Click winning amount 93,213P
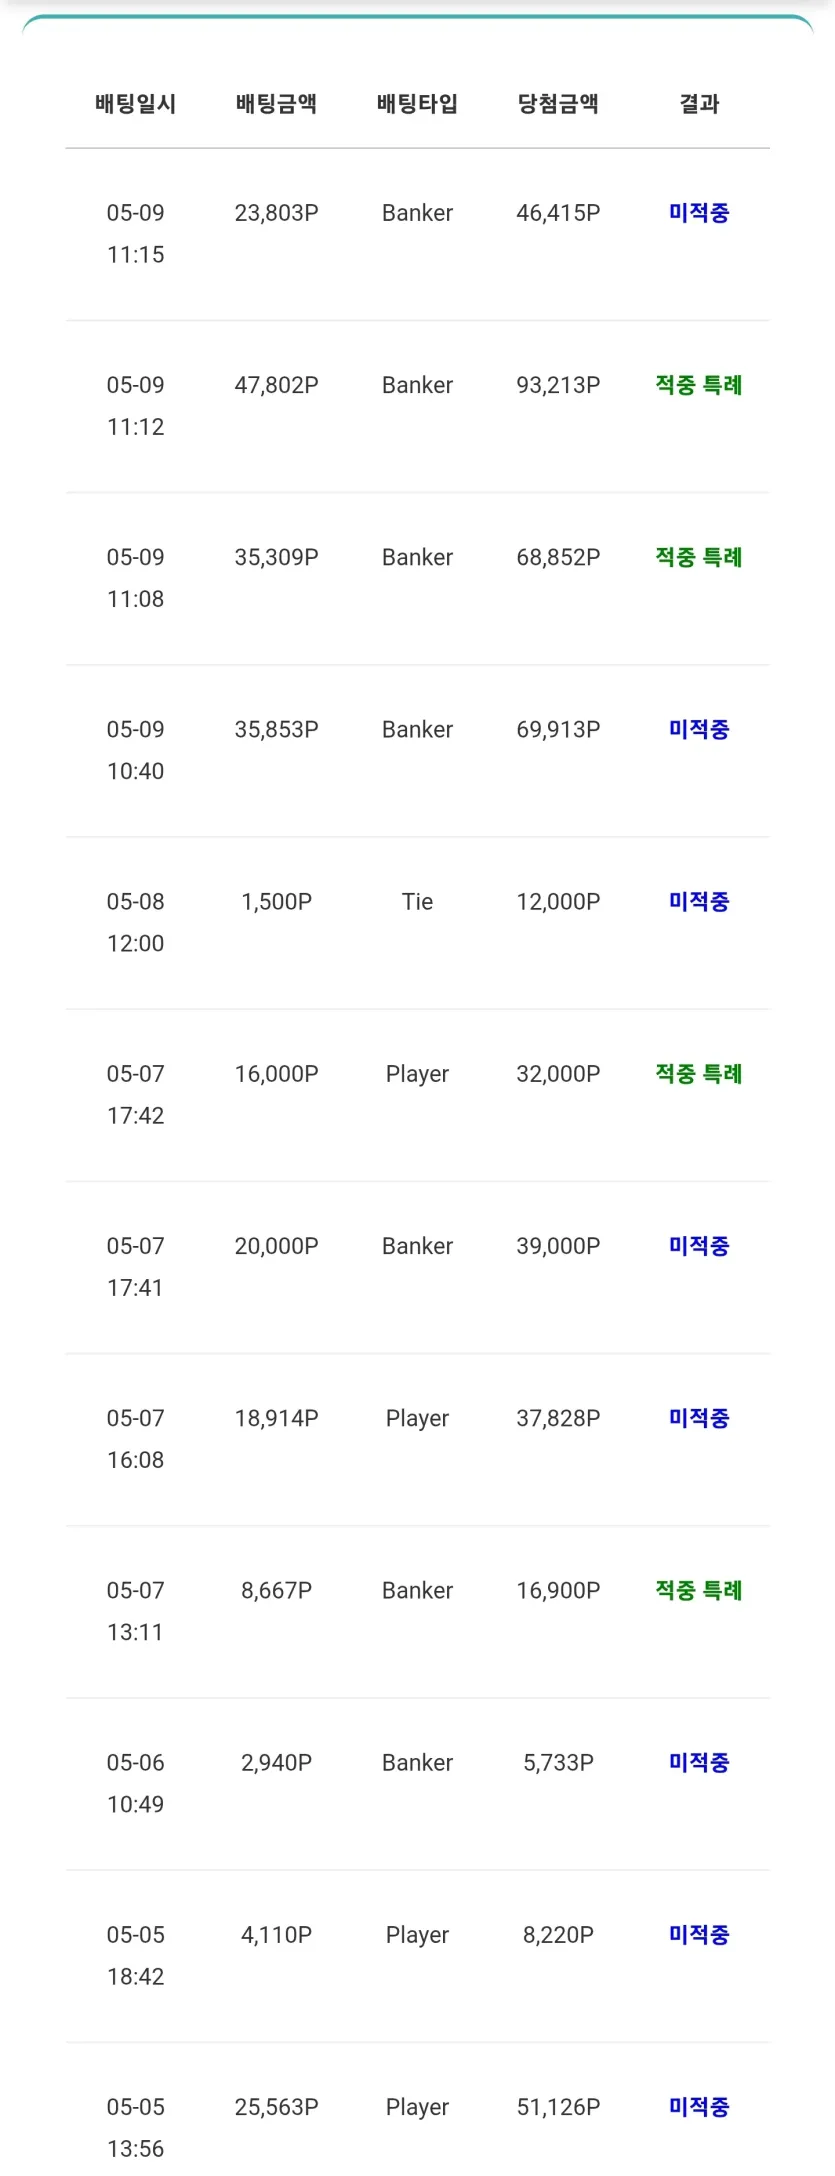835x2176 pixels. coord(558,385)
